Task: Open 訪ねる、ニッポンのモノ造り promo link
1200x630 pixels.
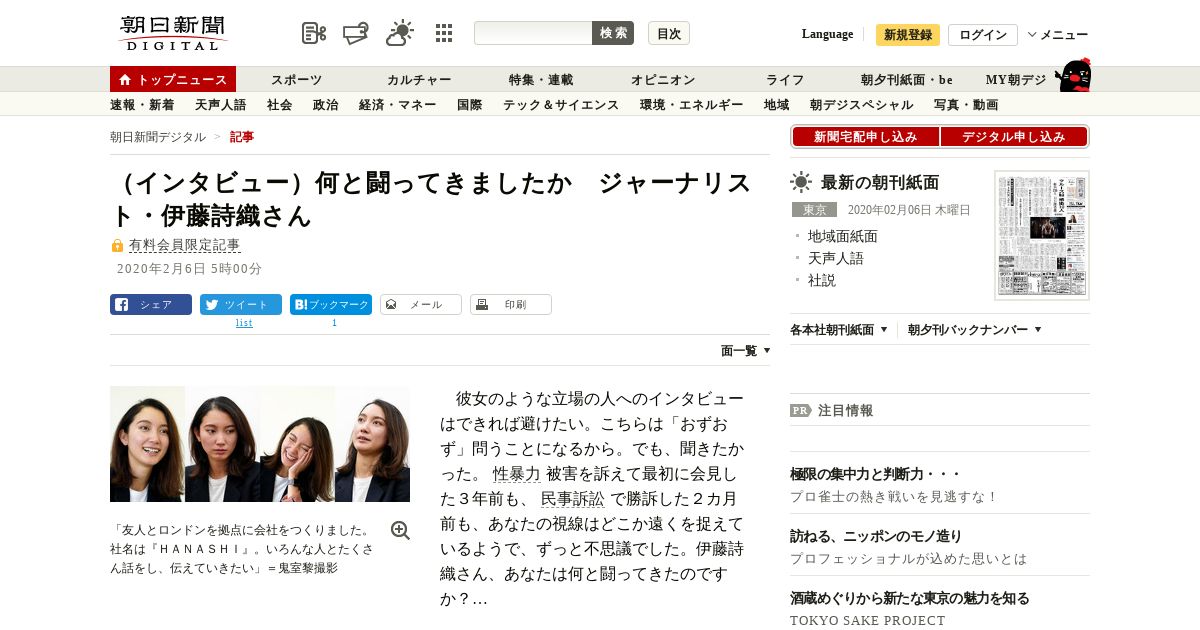Action: 876,536
